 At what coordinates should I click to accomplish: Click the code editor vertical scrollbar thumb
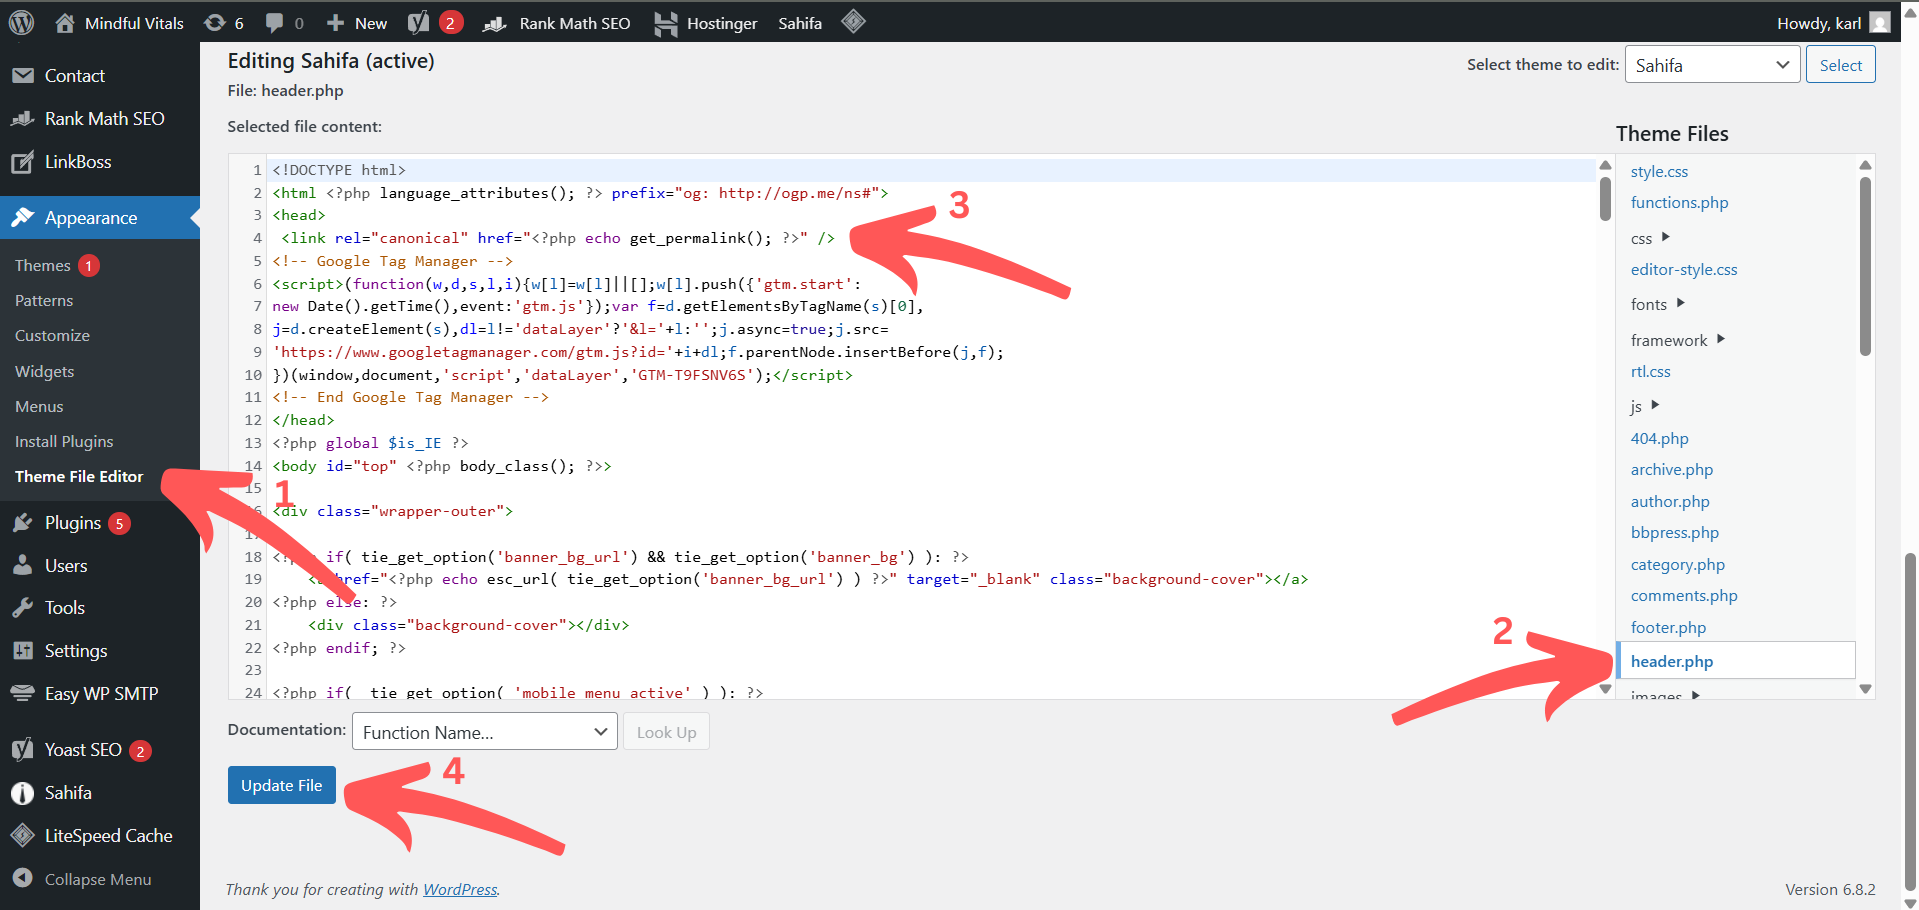pyautogui.click(x=1605, y=198)
